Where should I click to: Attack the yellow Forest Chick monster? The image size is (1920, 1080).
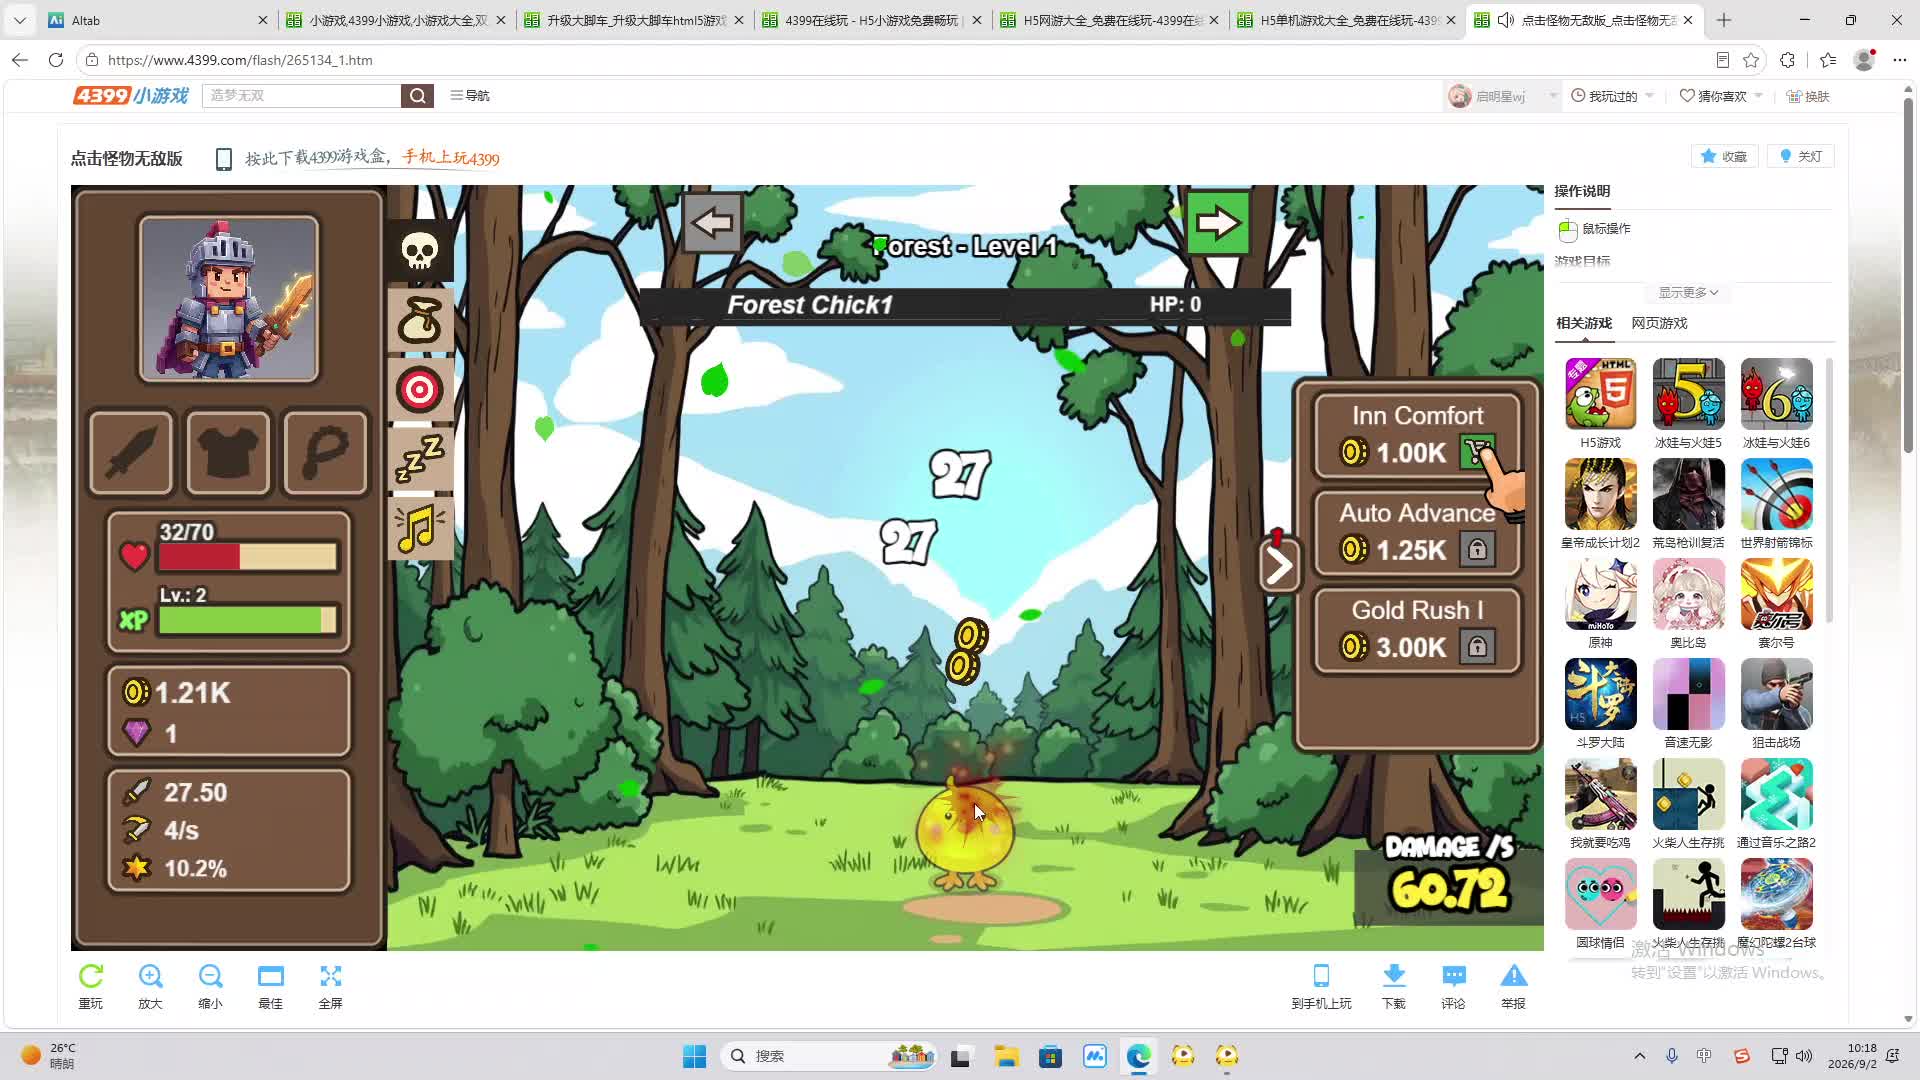pyautogui.click(x=965, y=835)
